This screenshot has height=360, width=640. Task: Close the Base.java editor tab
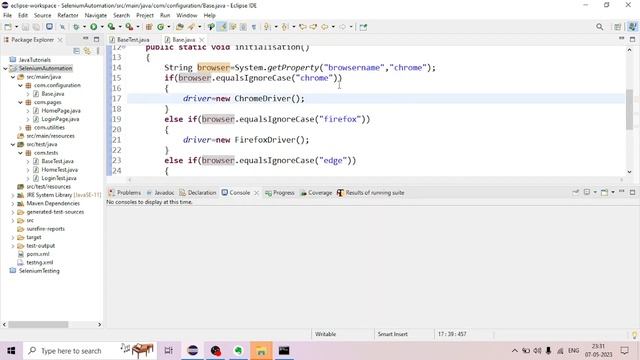coord(202,40)
